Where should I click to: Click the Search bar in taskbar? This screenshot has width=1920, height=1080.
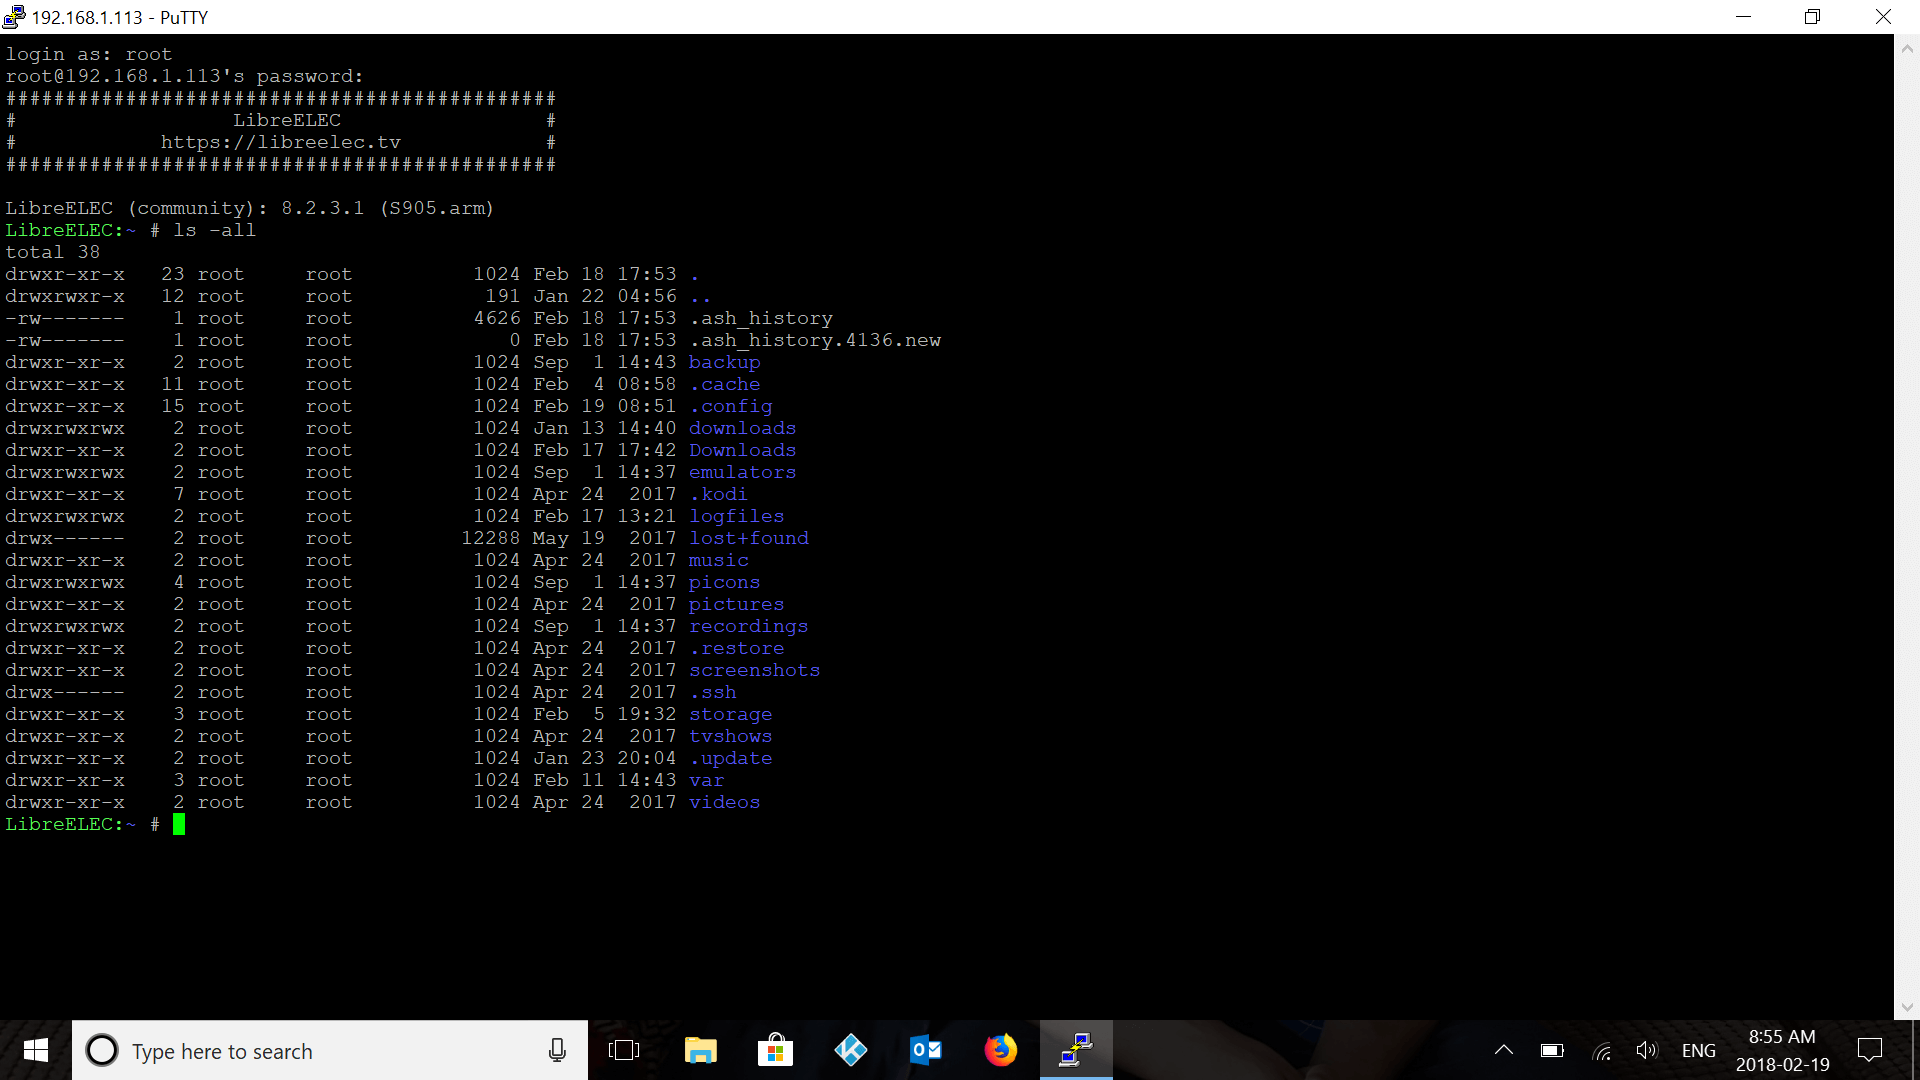tap(324, 1050)
